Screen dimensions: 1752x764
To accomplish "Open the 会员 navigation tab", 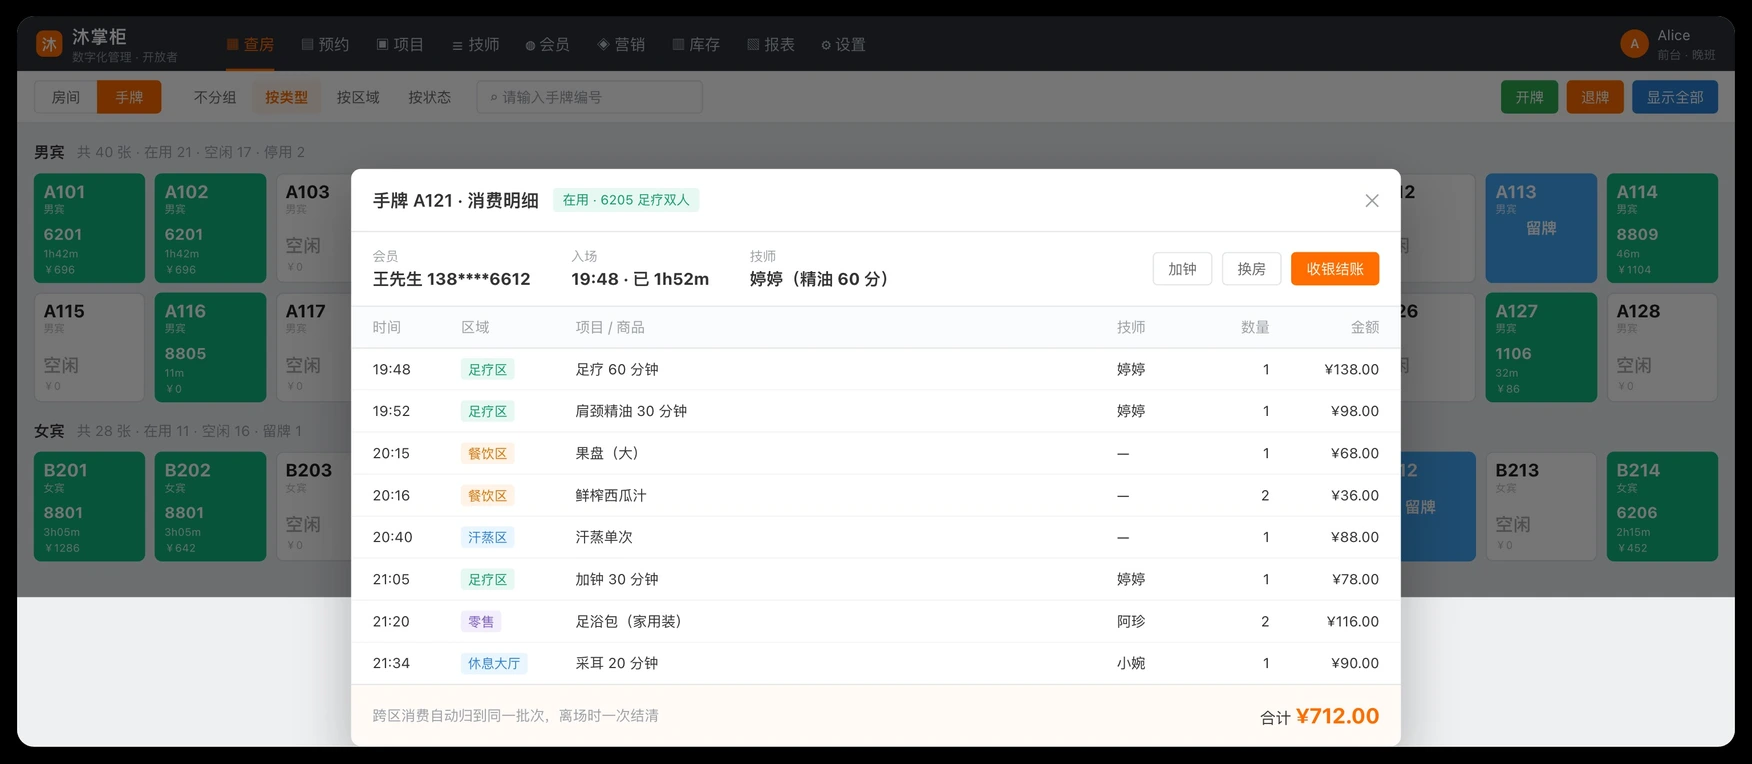I will tap(547, 45).
